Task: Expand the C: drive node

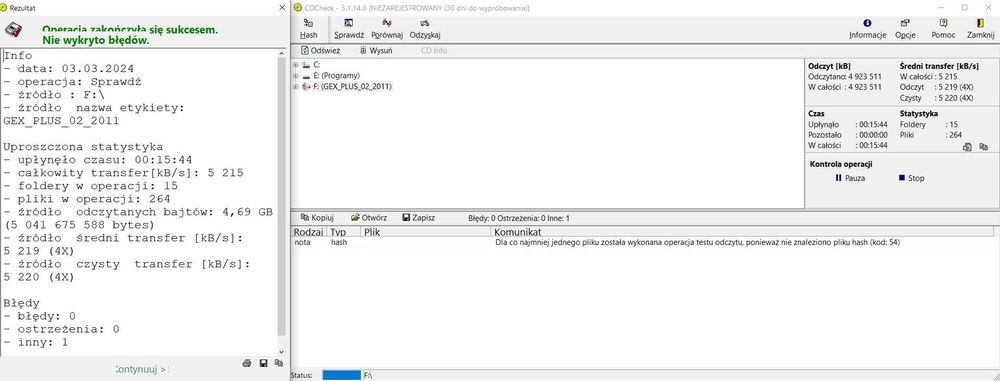Action: pos(295,65)
